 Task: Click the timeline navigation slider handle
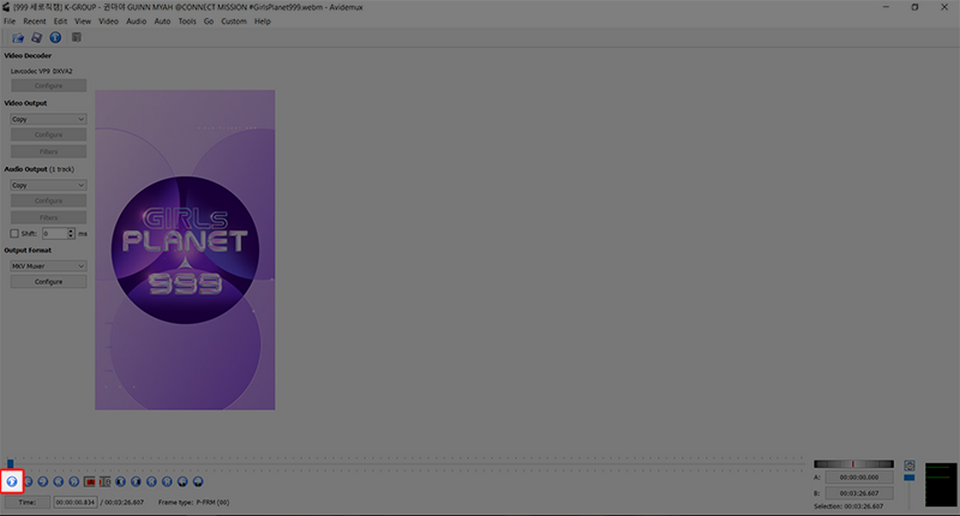[10, 463]
